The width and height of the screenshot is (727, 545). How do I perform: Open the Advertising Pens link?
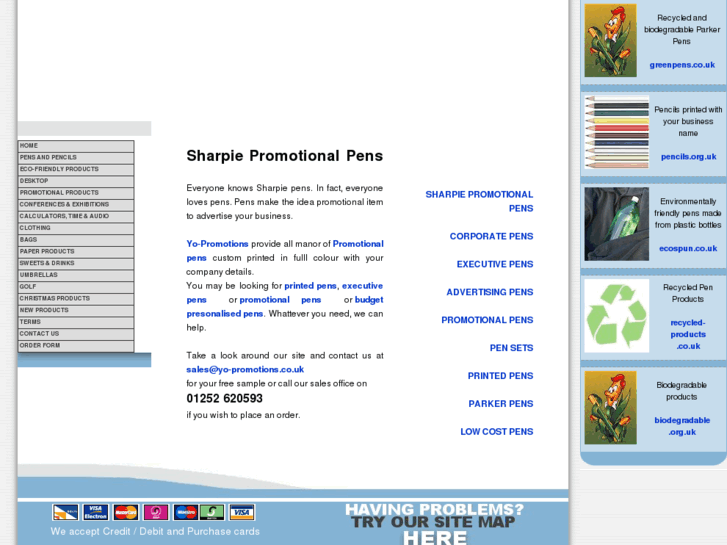pos(490,292)
